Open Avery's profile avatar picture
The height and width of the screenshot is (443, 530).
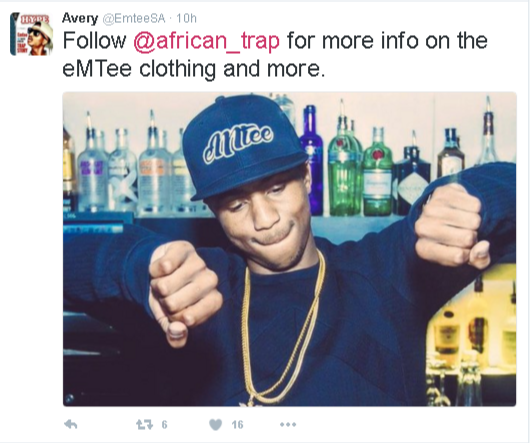[31, 34]
